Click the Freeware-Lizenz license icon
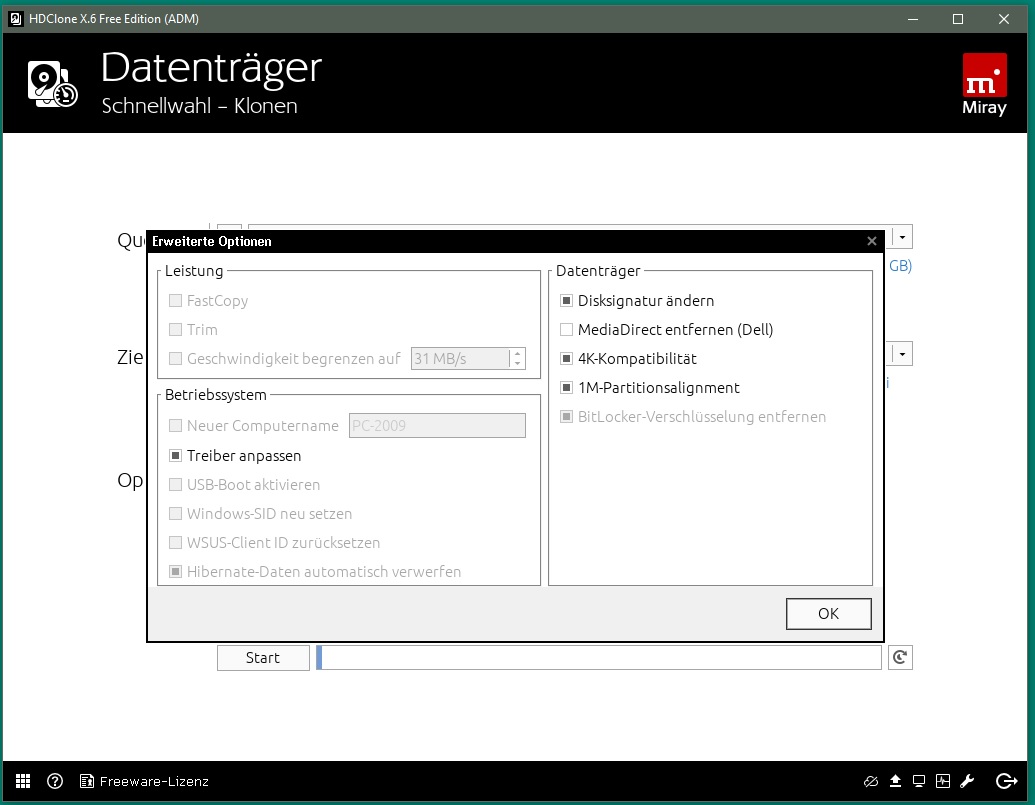This screenshot has width=1035, height=805. tap(86, 781)
